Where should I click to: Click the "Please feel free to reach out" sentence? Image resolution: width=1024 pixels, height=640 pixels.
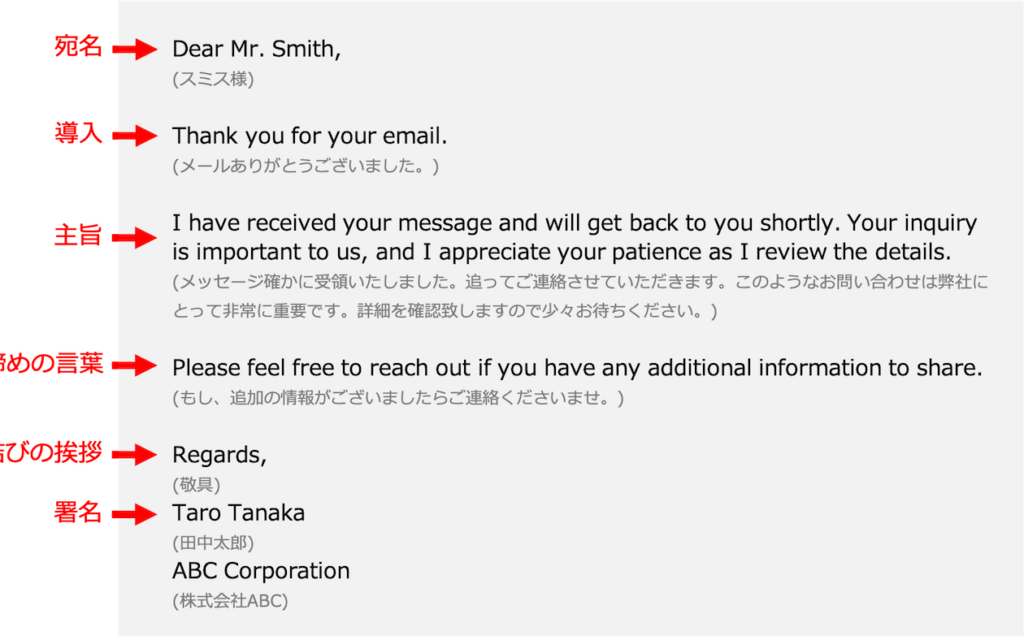[577, 367]
